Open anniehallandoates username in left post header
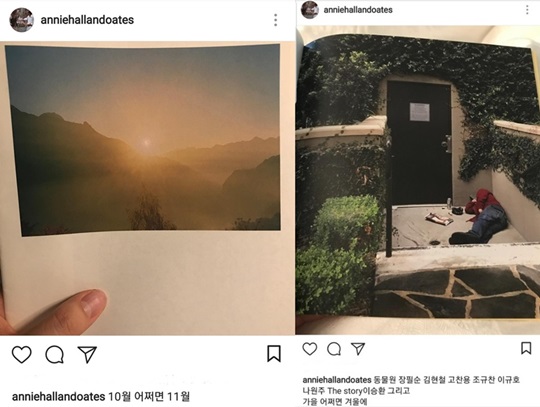540x407 pixels. (x=87, y=20)
